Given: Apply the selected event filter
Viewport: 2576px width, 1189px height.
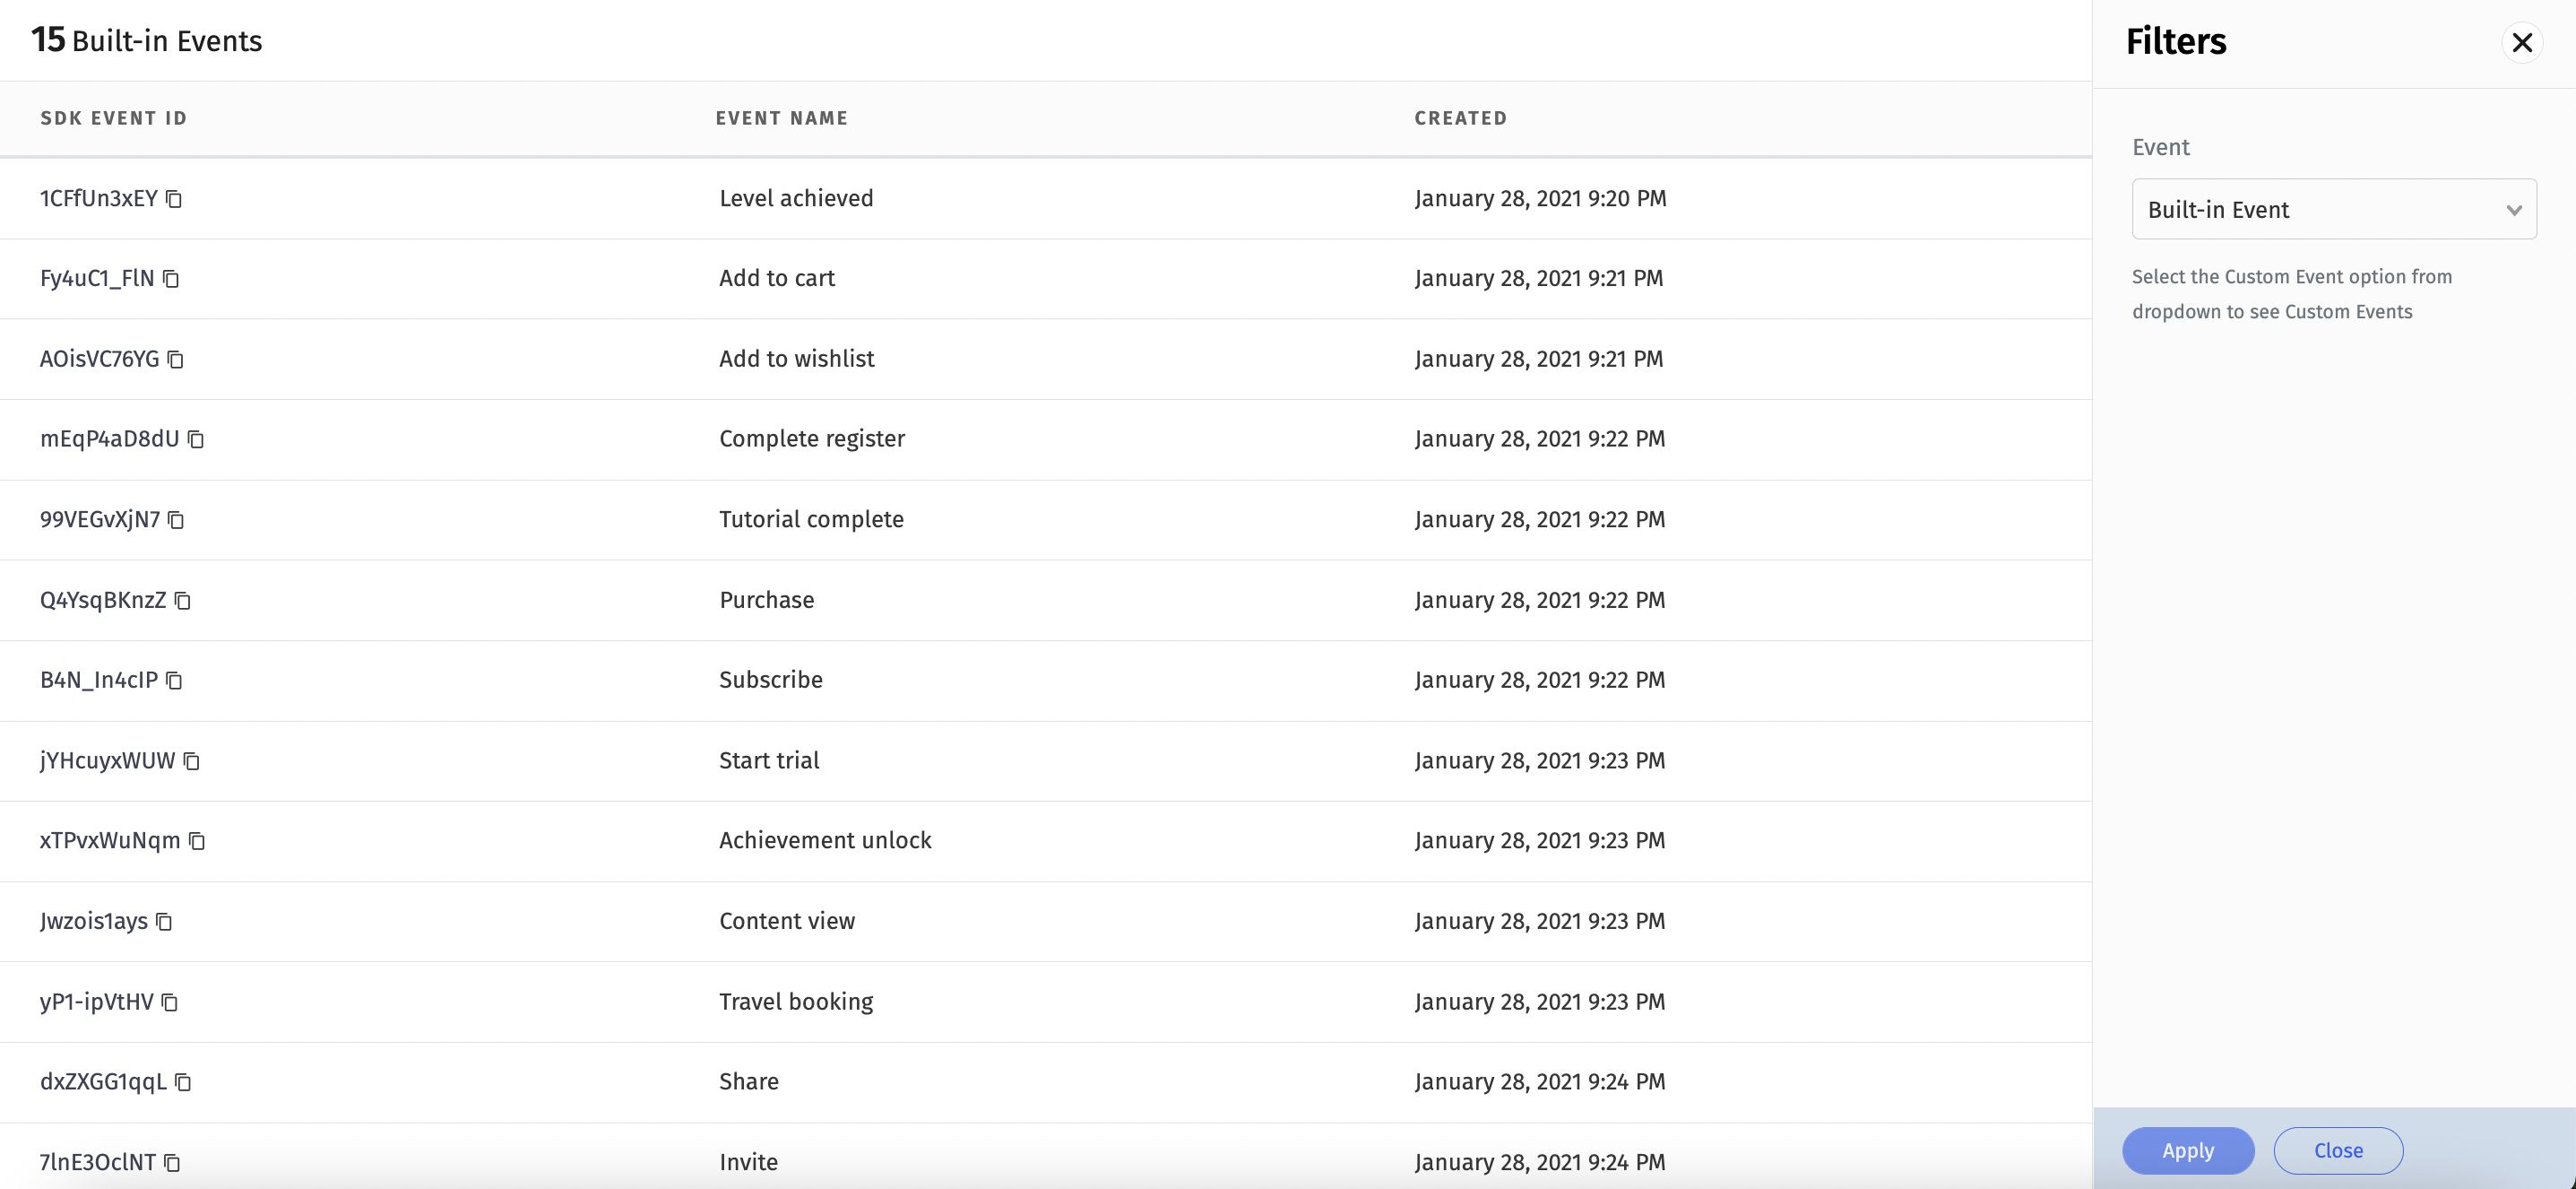Looking at the screenshot, I should [x=2187, y=1150].
